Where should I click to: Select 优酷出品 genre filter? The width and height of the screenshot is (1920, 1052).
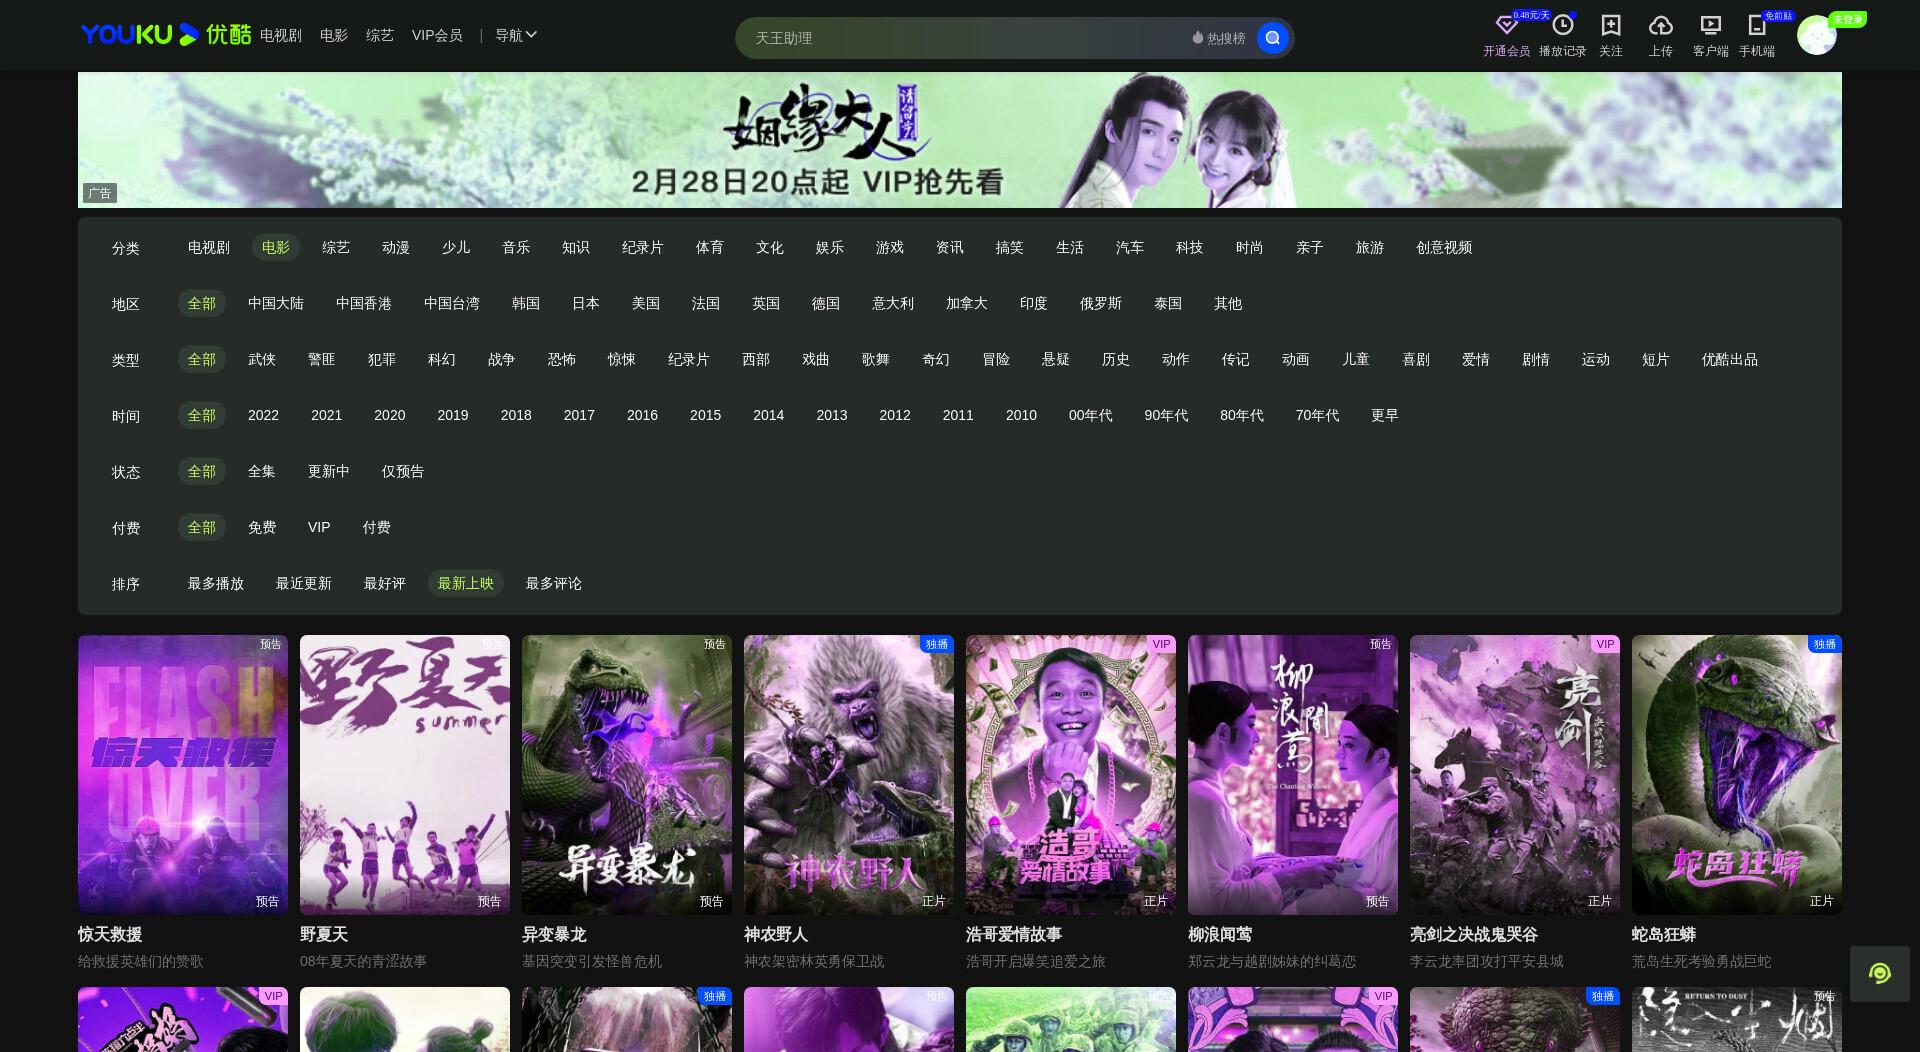[1729, 359]
